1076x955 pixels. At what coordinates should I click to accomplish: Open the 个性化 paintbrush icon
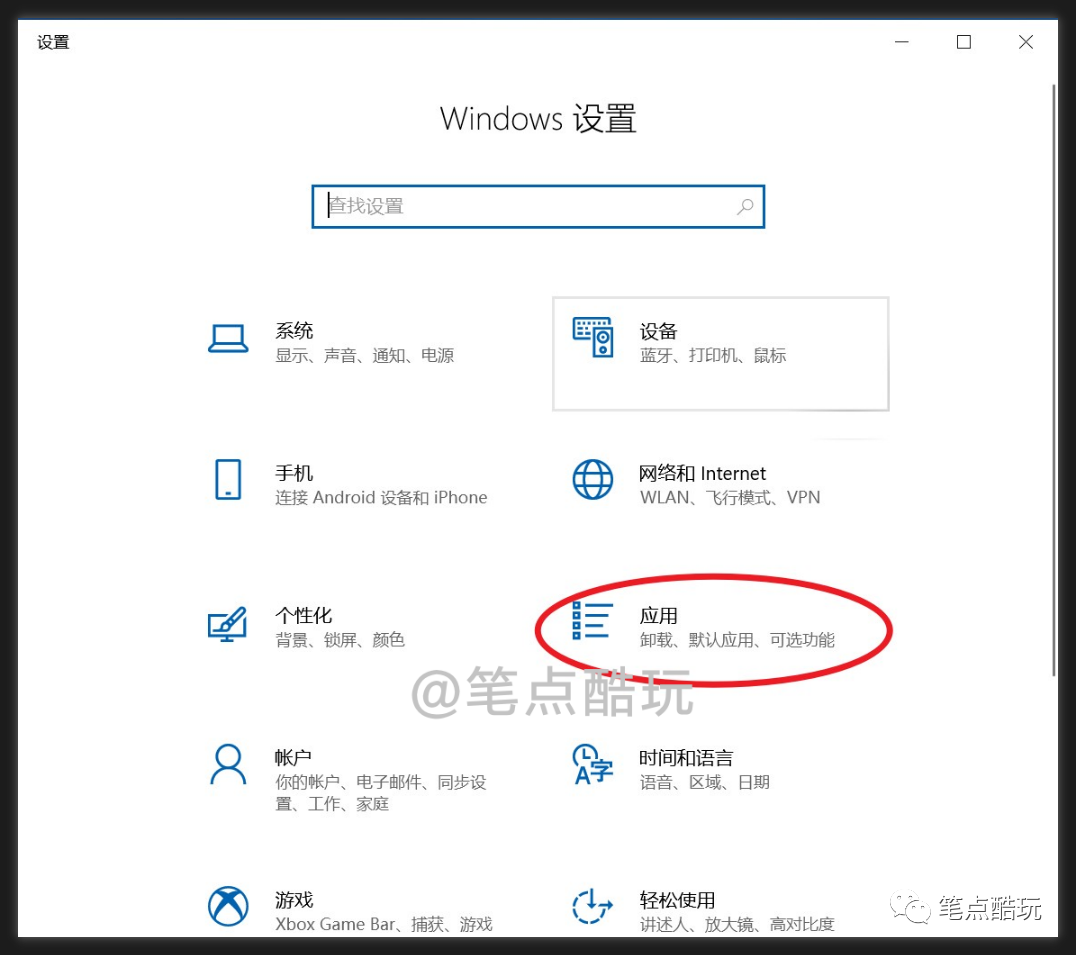click(227, 624)
